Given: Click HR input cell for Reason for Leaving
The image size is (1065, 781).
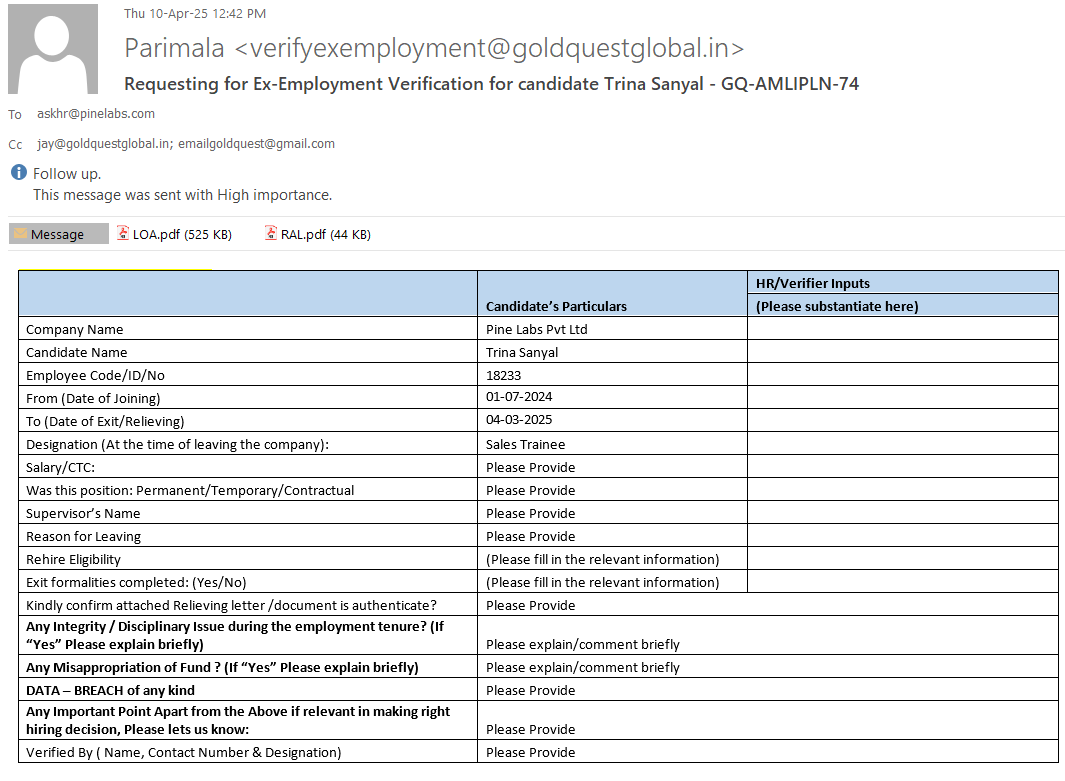Looking at the screenshot, I should [x=902, y=536].
